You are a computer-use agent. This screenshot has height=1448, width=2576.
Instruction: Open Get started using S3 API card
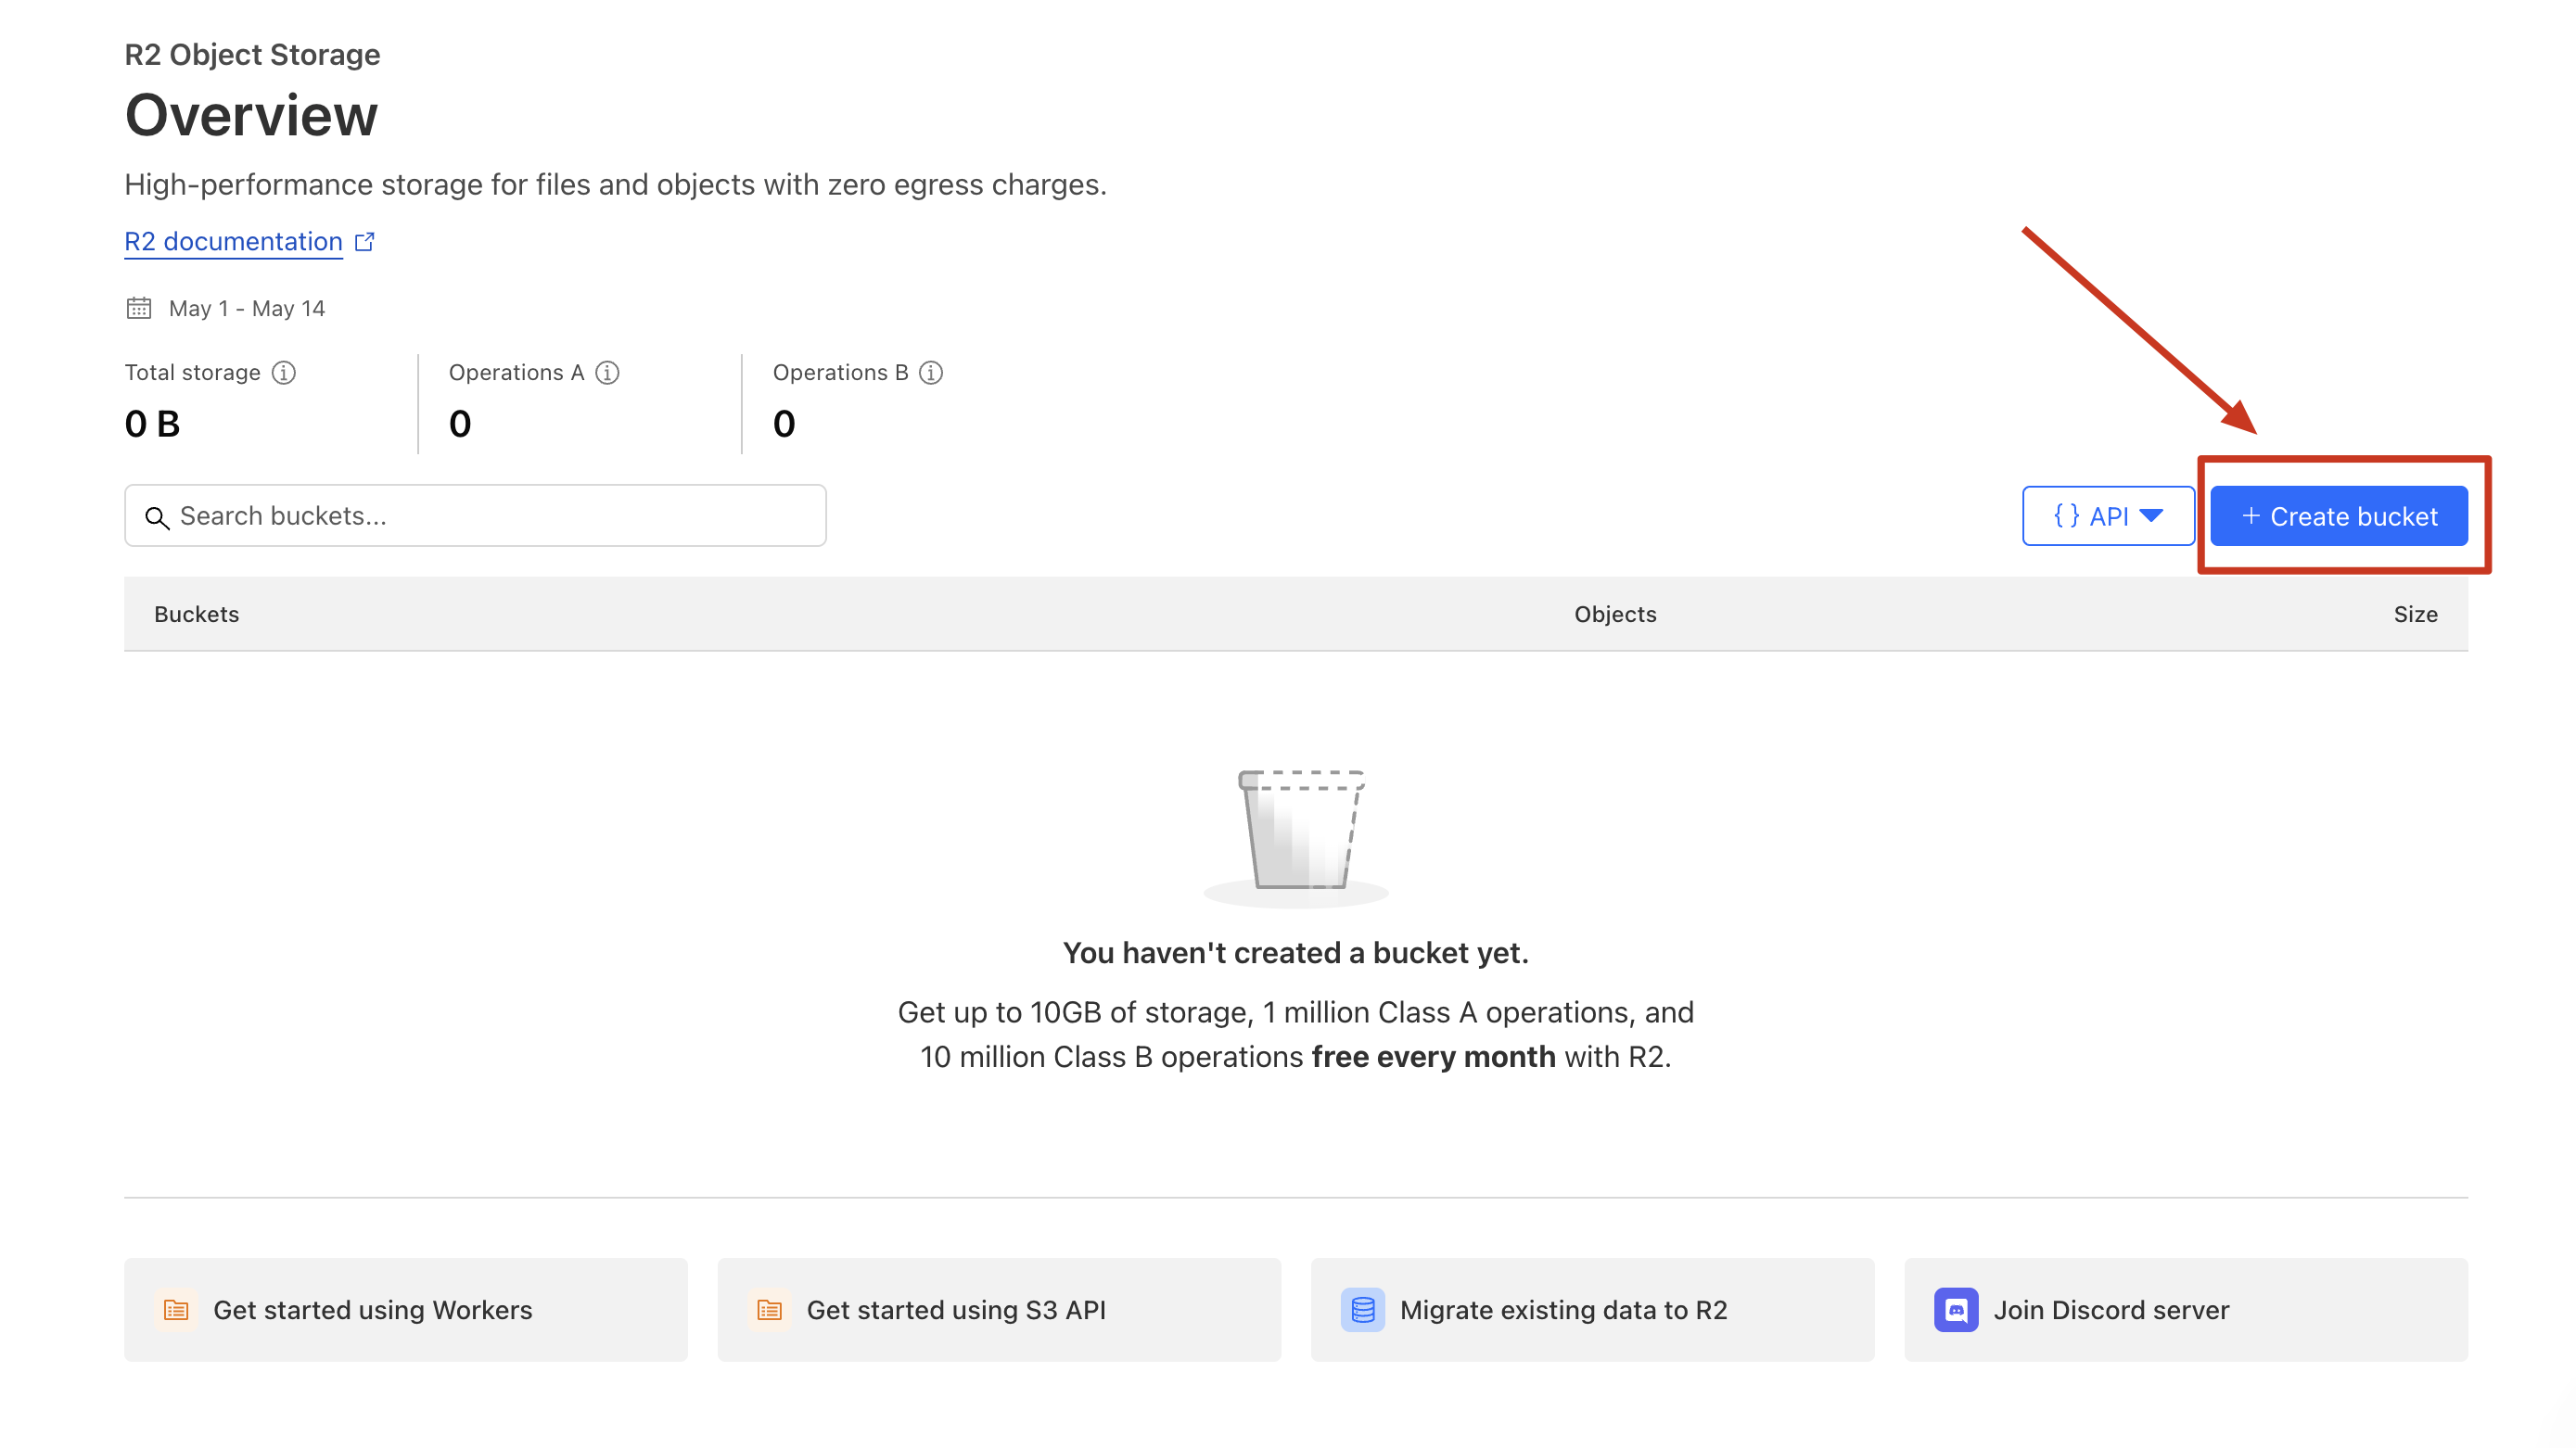(x=998, y=1310)
